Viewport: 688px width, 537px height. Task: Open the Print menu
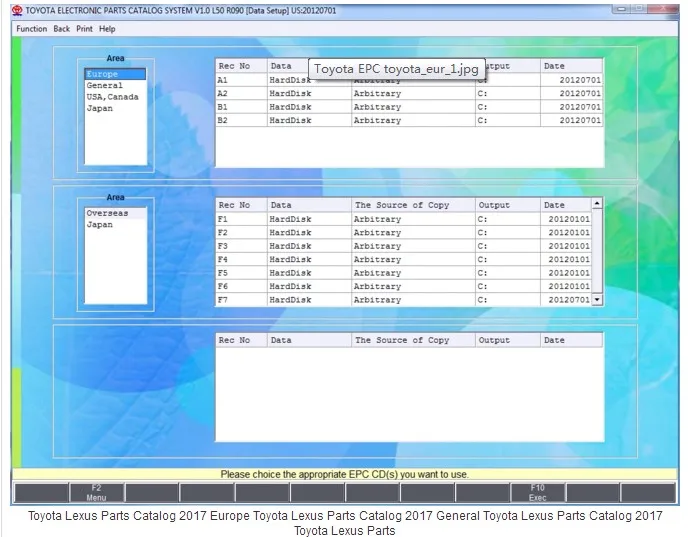click(84, 29)
